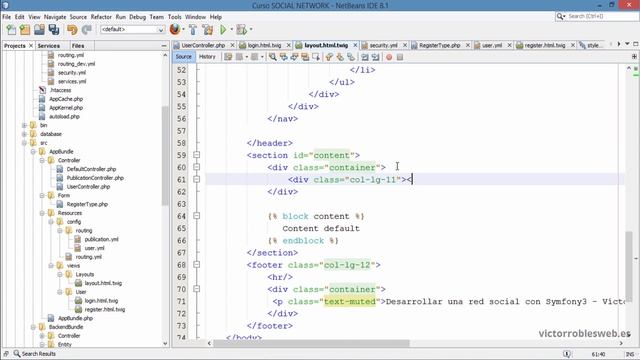Open the Tools menu
Image resolution: width=640 pixels, height=360 pixels.
click(174, 17)
